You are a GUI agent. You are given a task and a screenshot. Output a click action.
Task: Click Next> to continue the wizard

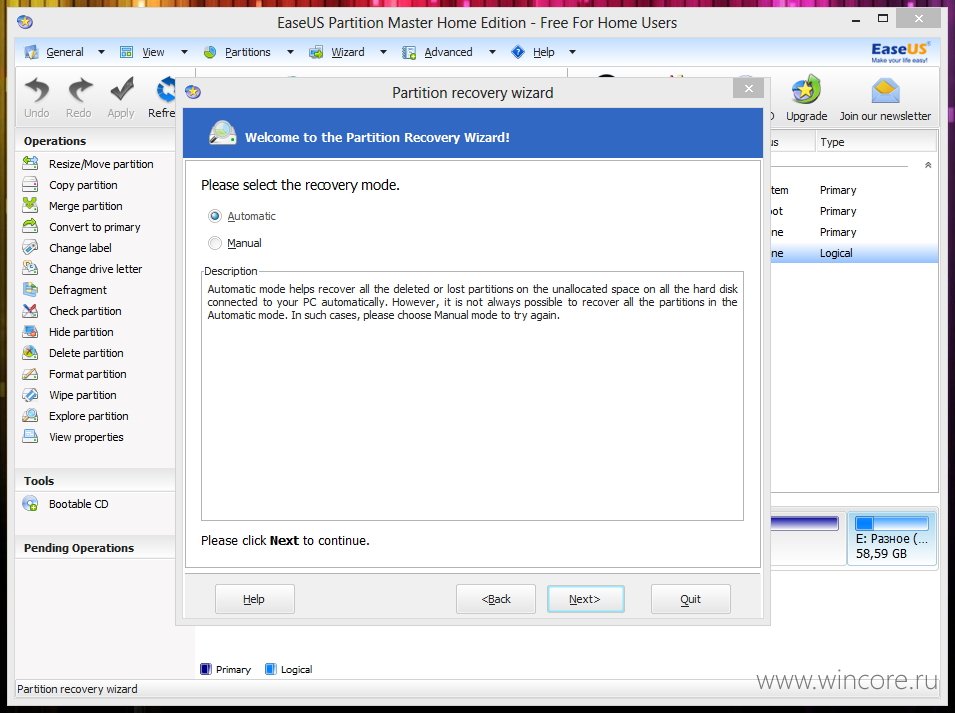(x=585, y=599)
